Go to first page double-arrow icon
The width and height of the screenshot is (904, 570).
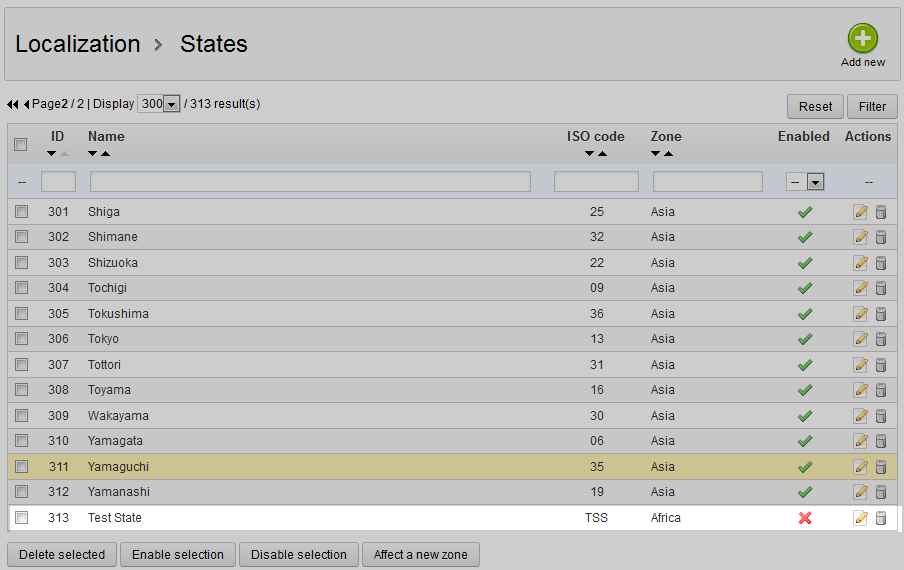click(x=13, y=104)
